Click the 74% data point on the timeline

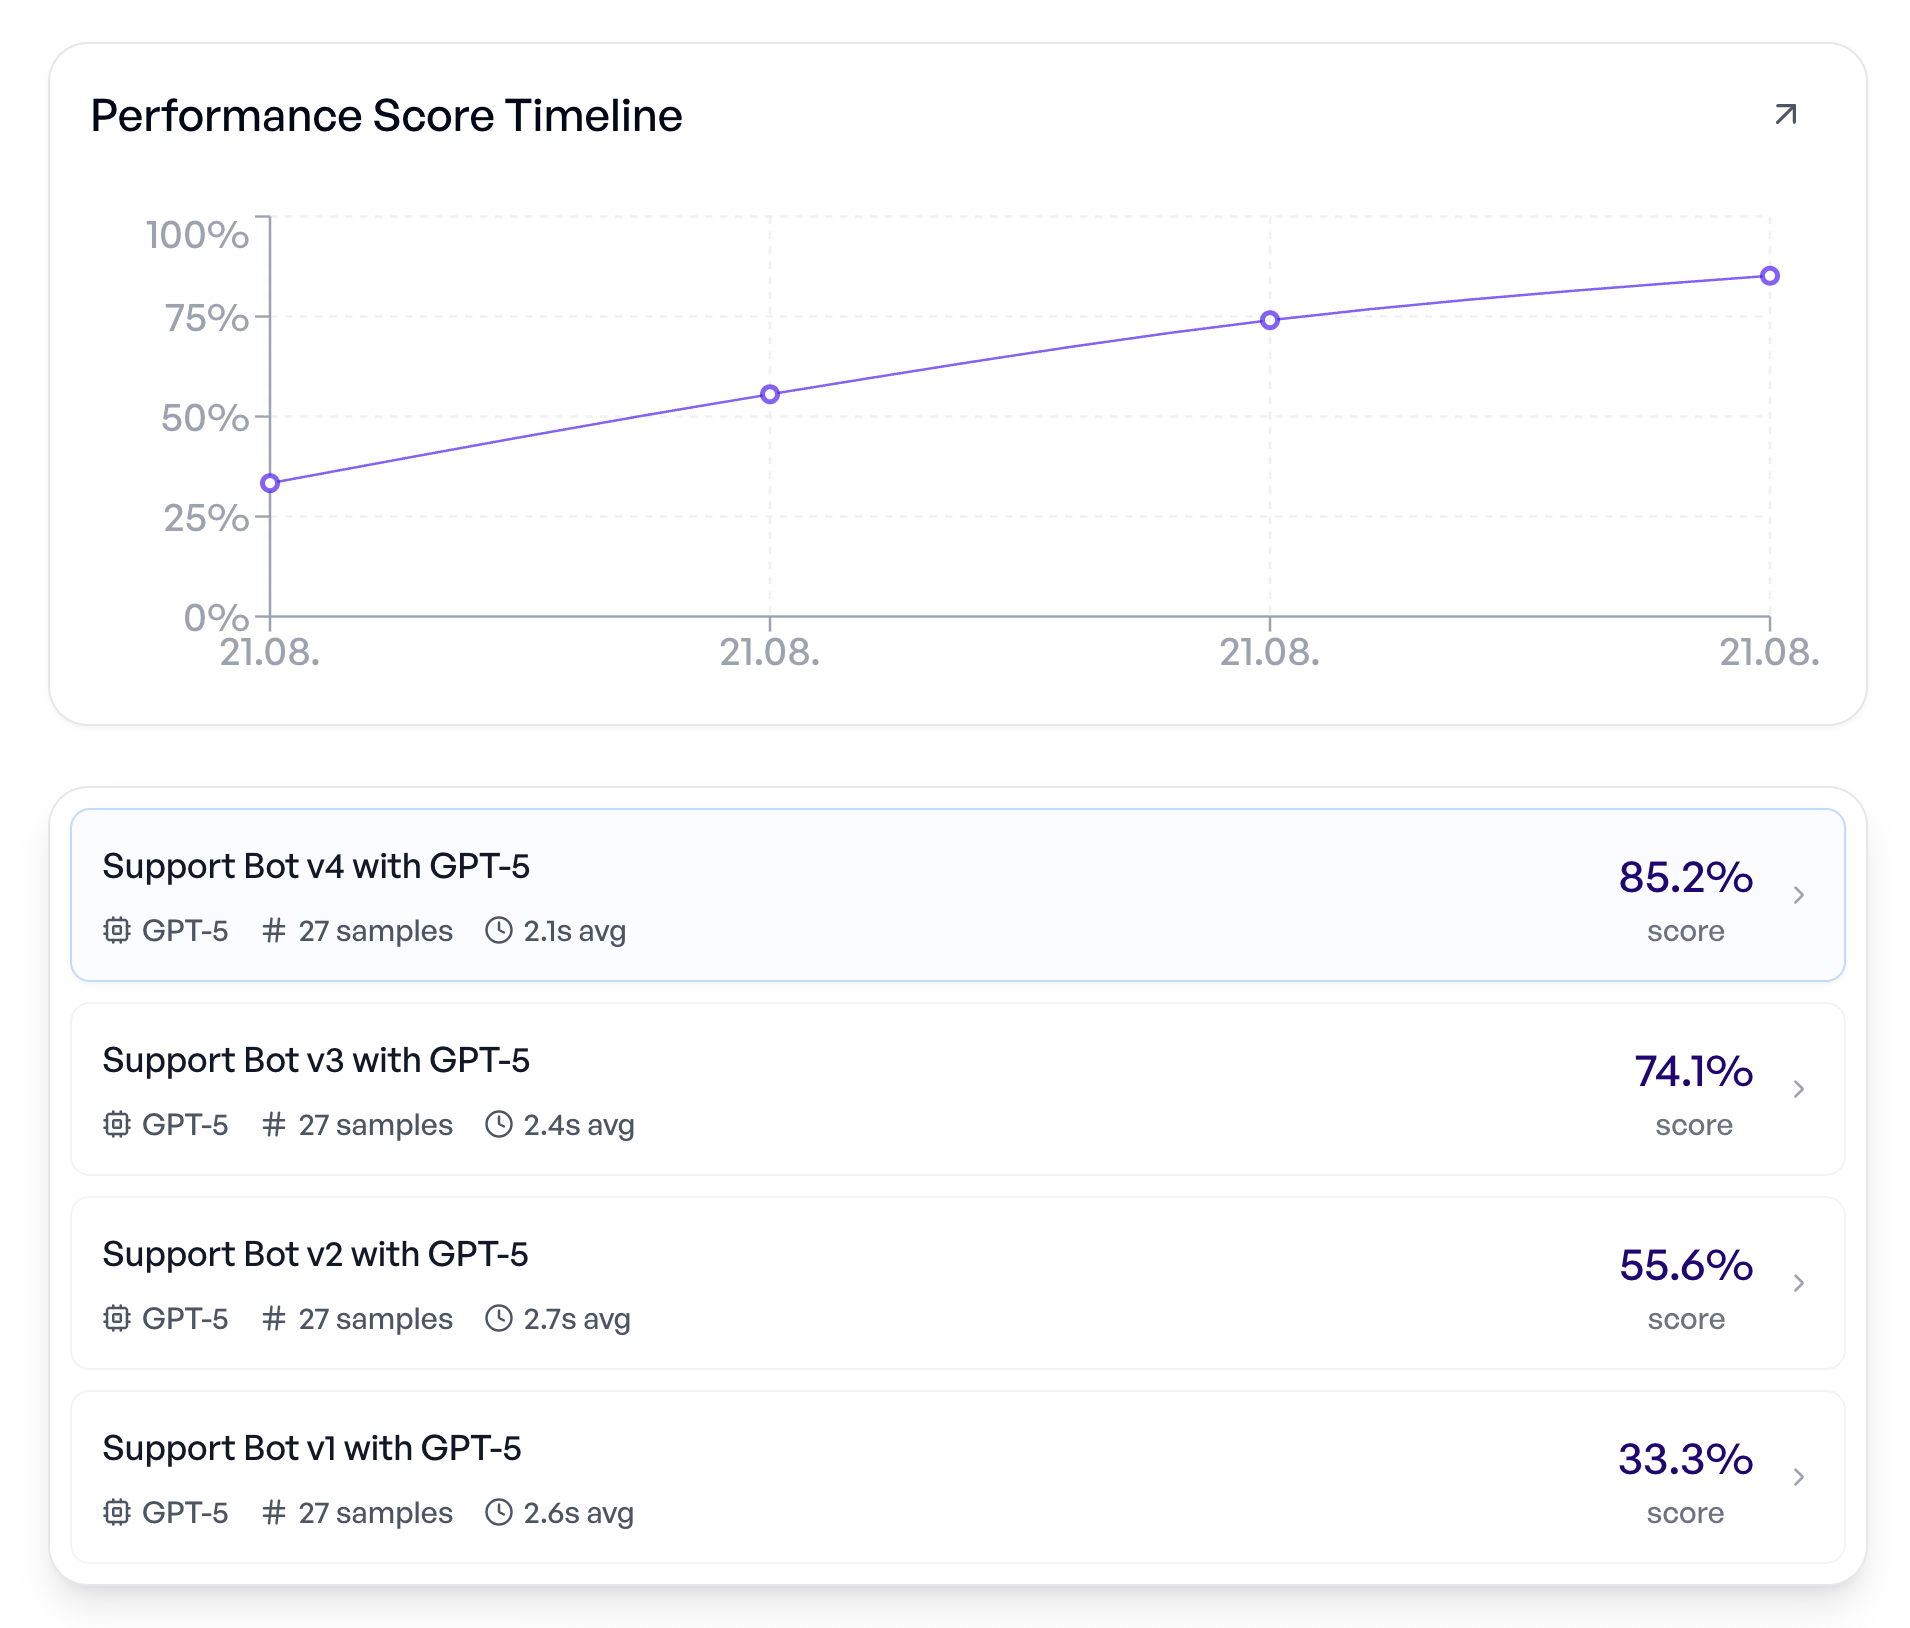[1269, 320]
